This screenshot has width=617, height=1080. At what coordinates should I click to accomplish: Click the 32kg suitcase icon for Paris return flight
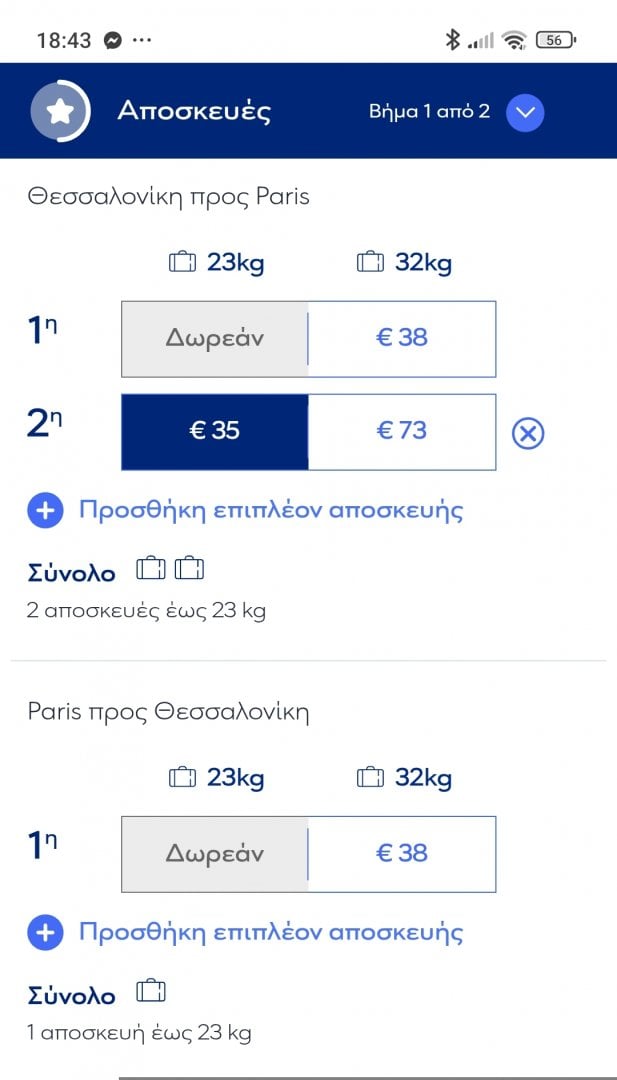click(x=369, y=777)
